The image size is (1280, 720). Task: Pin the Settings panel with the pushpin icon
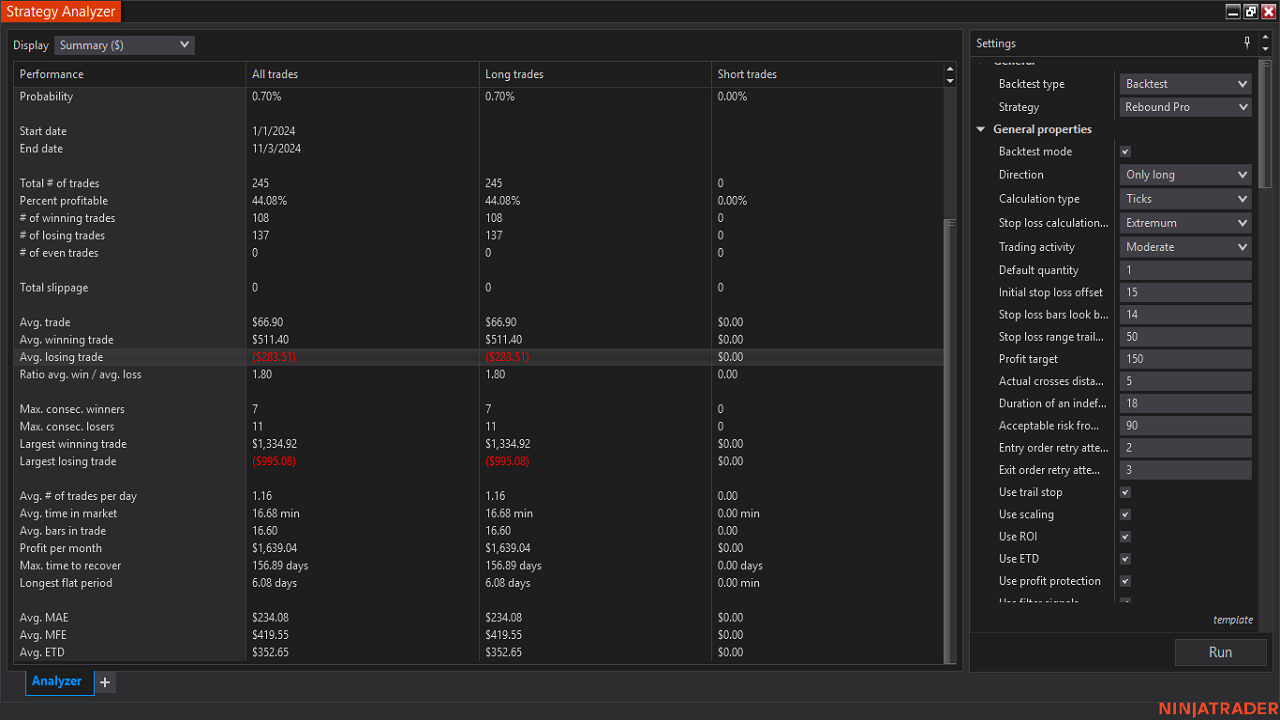(1247, 43)
